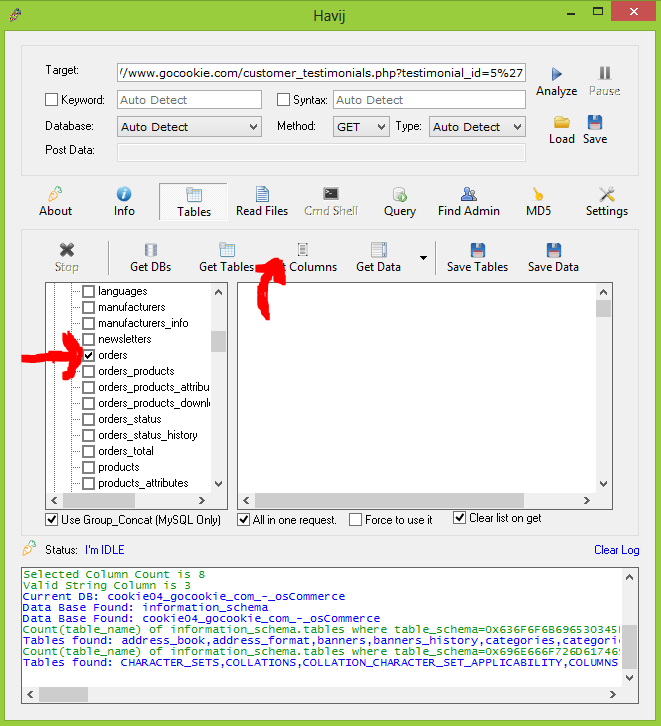Click table list scroll up arrow
This screenshot has width=661, height=726.
pyautogui.click(x=218, y=292)
